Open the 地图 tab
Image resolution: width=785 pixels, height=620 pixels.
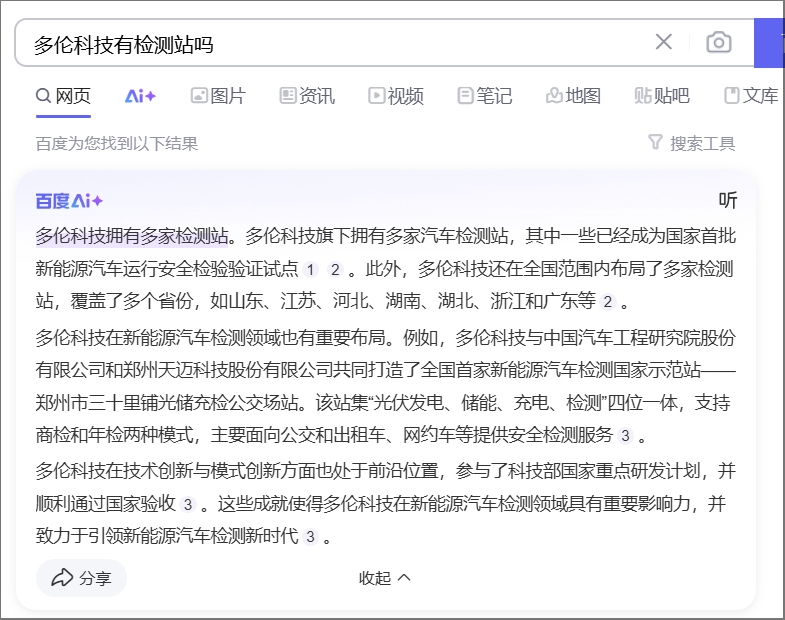coord(573,96)
